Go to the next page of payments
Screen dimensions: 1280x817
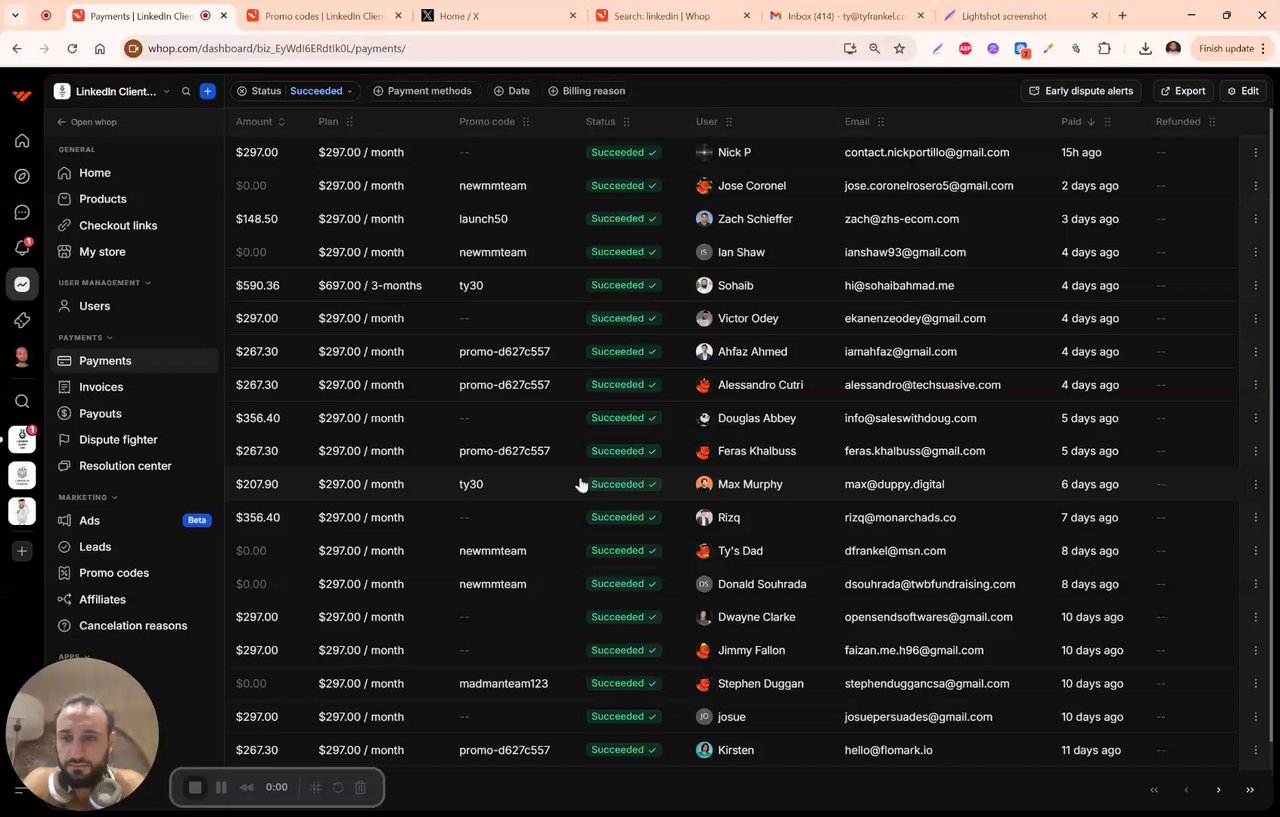click(x=1218, y=790)
